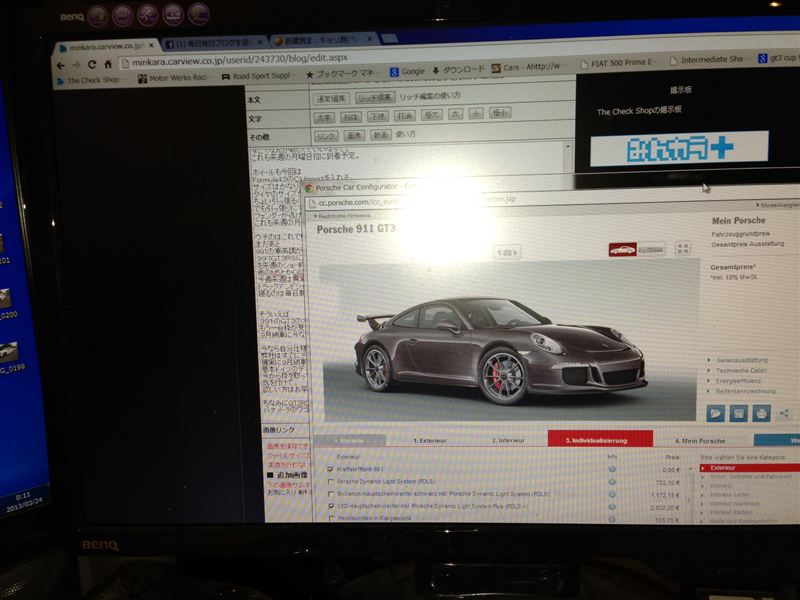Open Motor Werks Racing bookmark
The height and width of the screenshot is (600, 800).
172,78
